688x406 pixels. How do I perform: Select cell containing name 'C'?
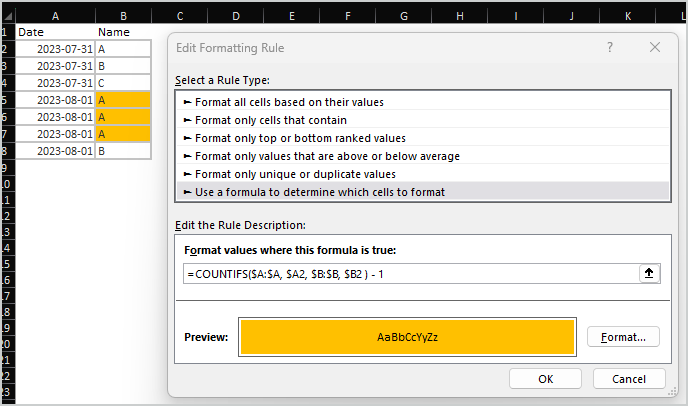(123, 83)
